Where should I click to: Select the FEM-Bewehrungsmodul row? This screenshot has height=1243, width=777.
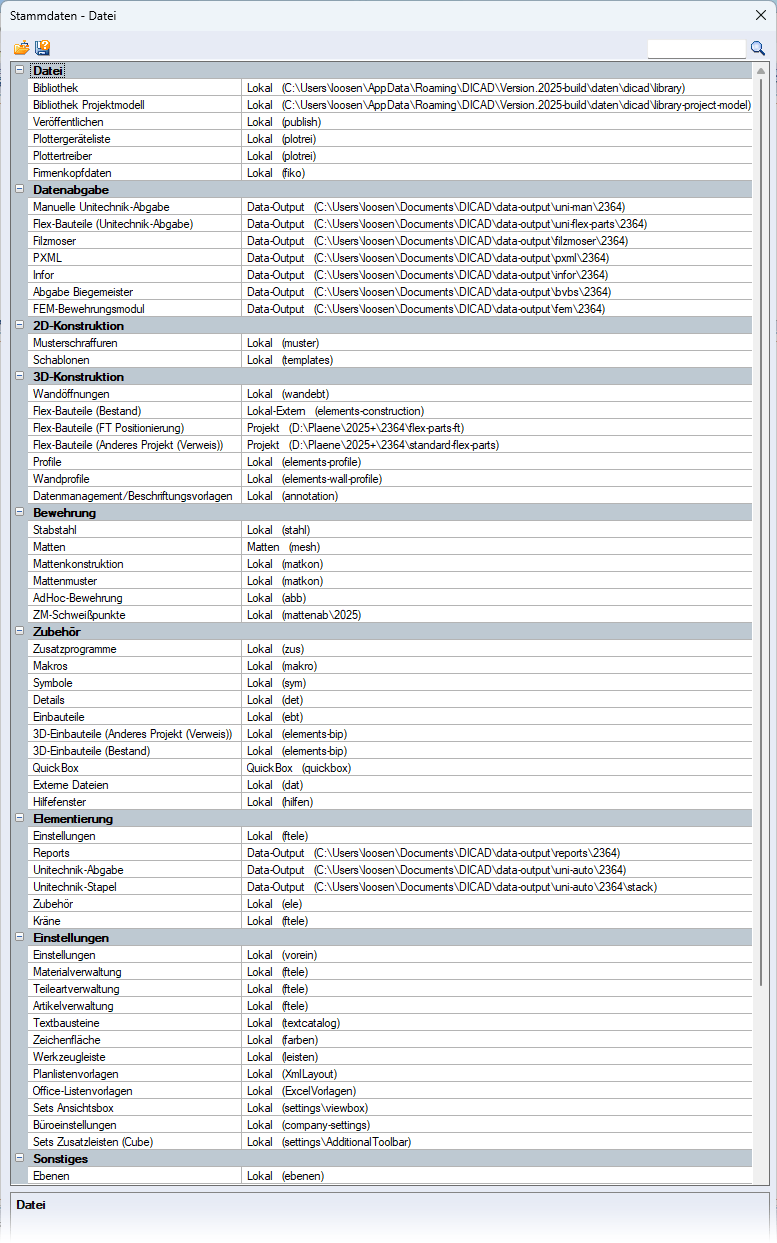[x=390, y=309]
